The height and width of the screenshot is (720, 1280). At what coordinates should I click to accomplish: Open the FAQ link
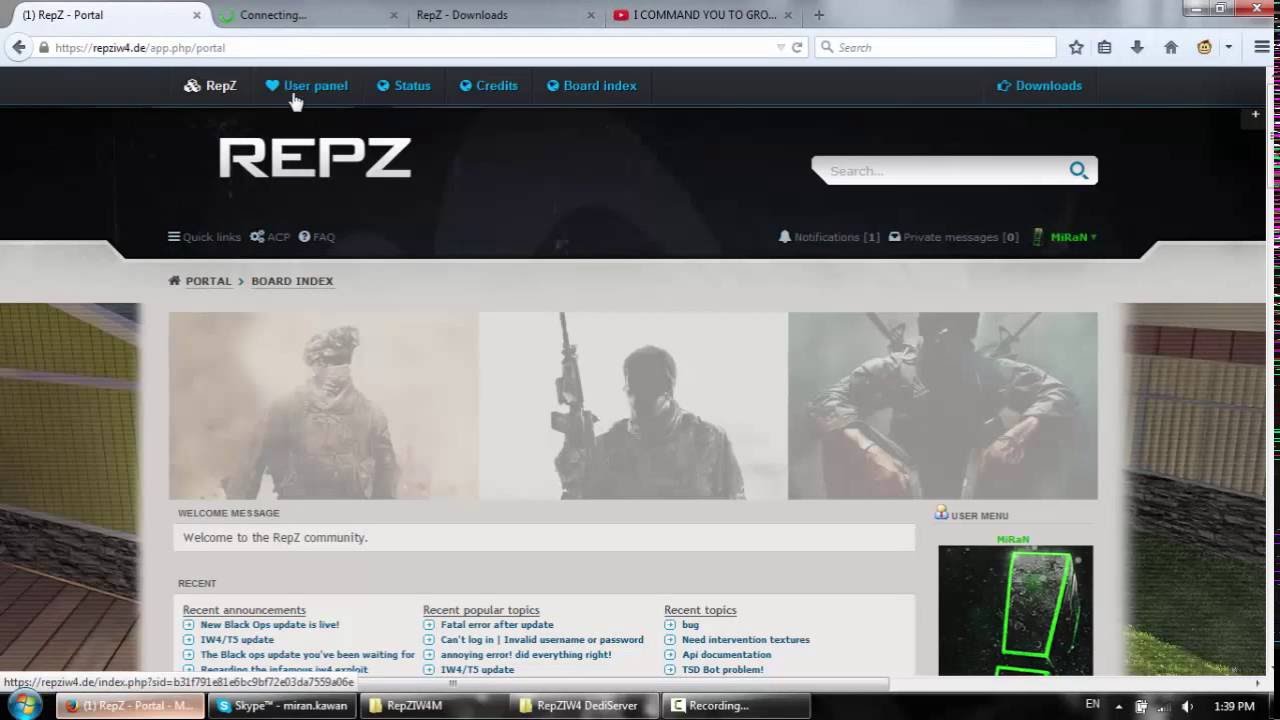316,237
